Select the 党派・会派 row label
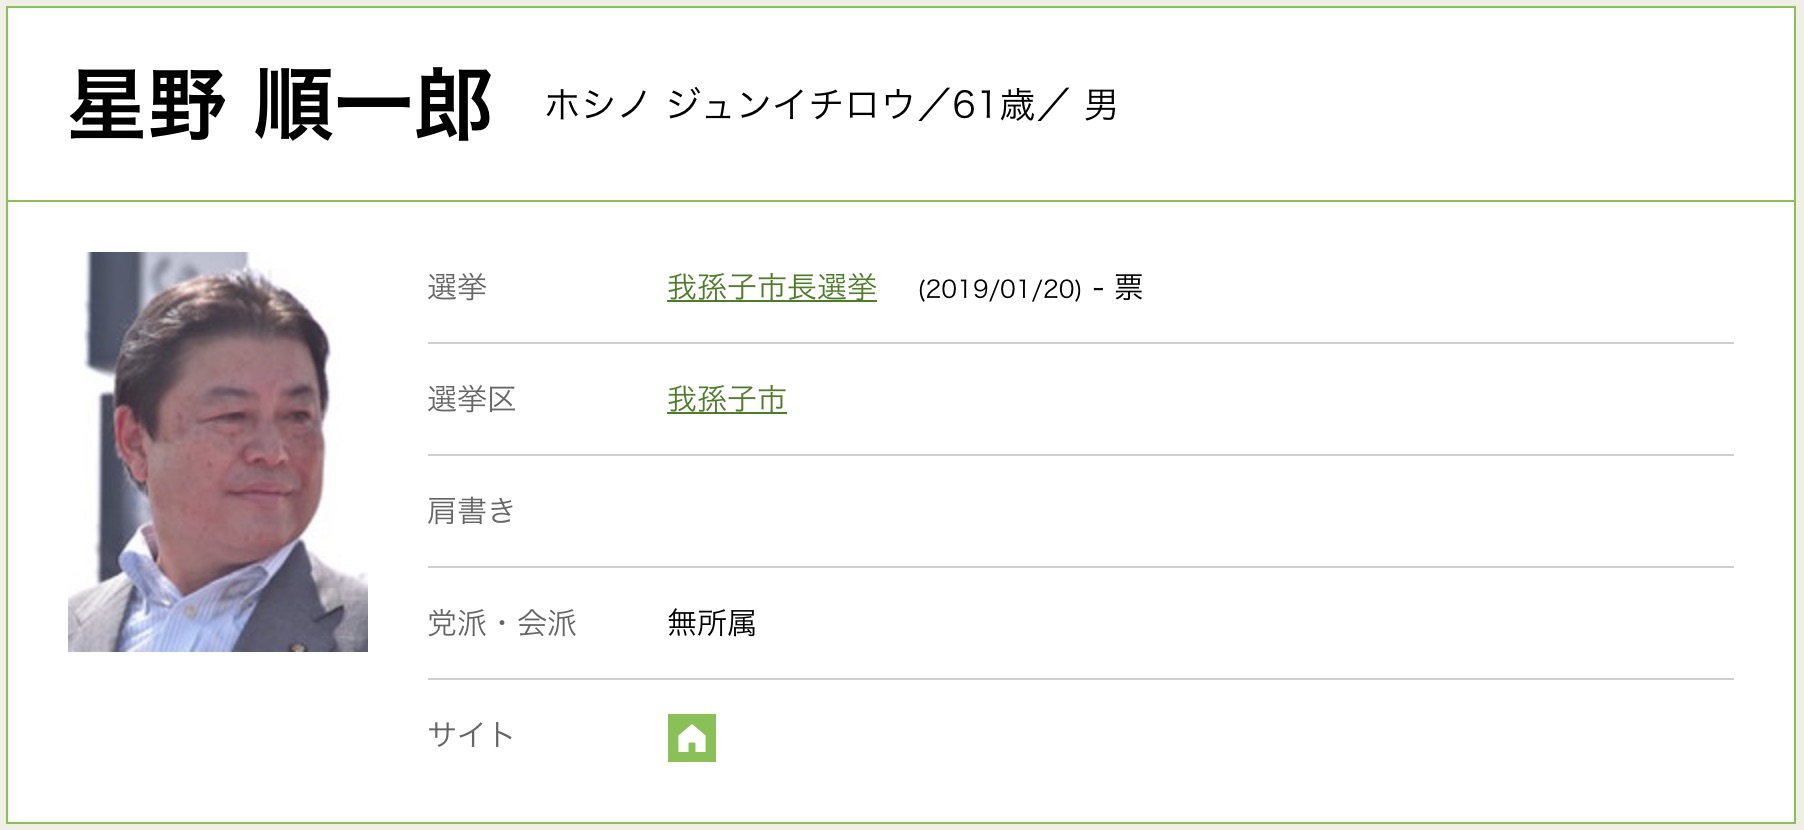The height and width of the screenshot is (830, 1804). [502, 624]
